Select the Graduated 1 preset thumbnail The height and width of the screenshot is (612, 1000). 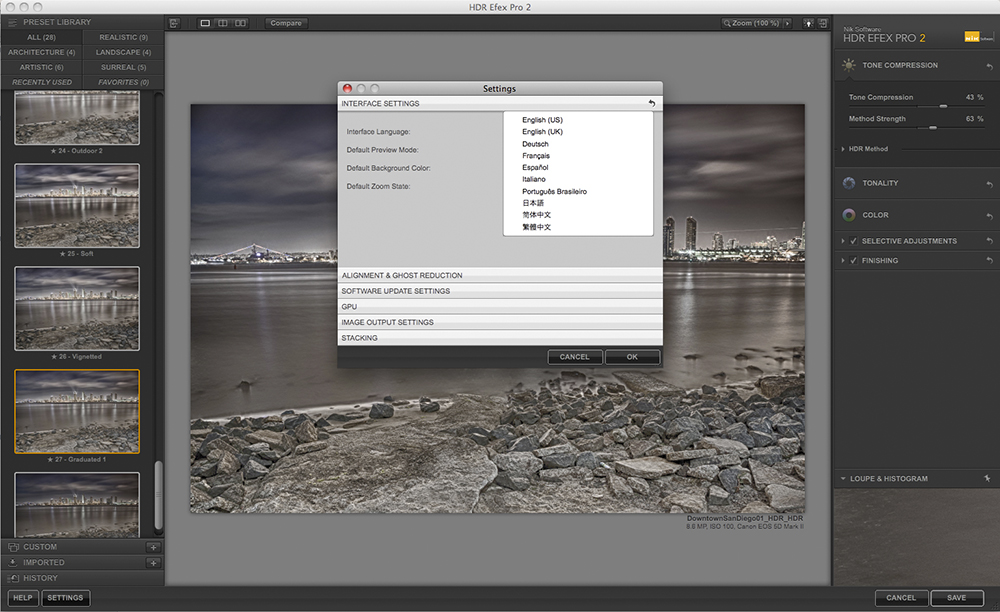(x=77, y=411)
